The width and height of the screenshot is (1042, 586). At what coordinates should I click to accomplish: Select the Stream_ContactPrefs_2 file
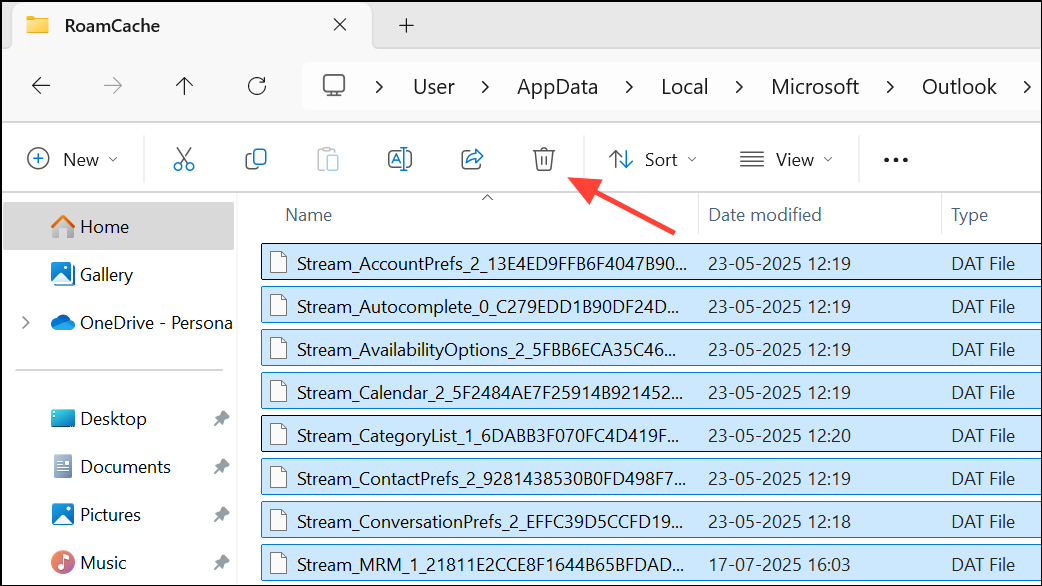click(x=651, y=478)
